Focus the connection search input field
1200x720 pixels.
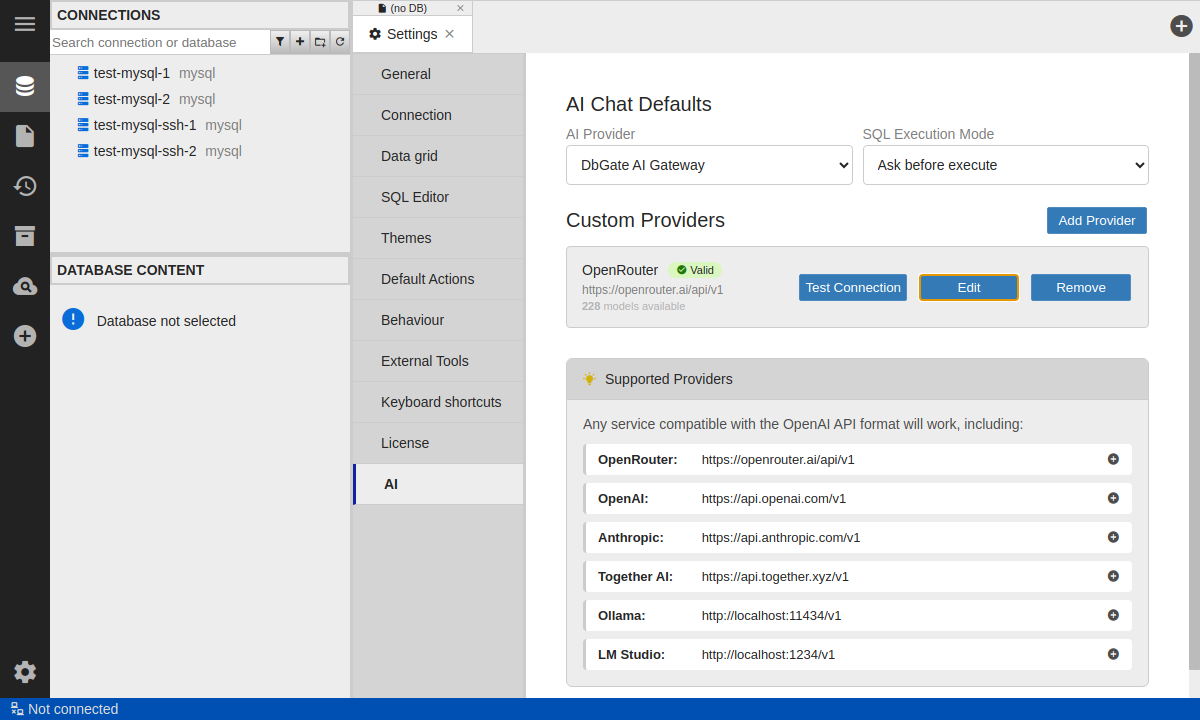point(160,42)
